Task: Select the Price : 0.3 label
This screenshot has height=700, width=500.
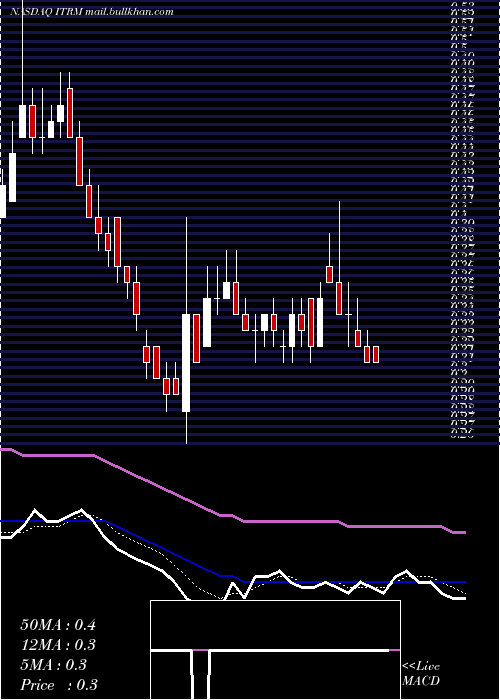Action: (x=59, y=685)
